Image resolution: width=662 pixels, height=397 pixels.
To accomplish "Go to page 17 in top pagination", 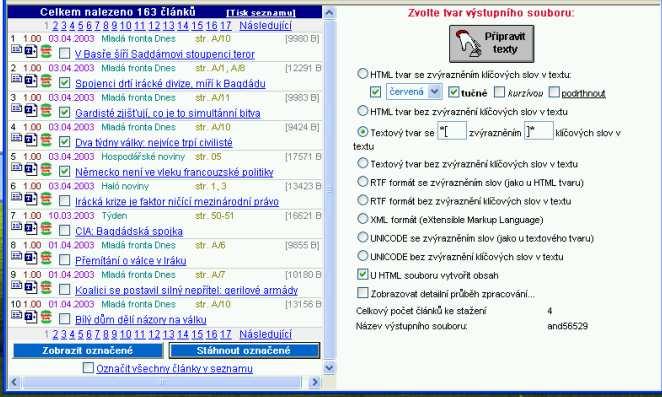I will click(x=225, y=26).
